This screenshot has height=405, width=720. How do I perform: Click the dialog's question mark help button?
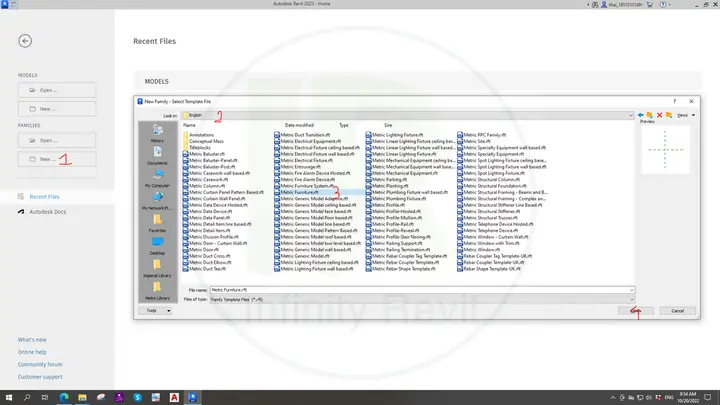coord(675,101)
